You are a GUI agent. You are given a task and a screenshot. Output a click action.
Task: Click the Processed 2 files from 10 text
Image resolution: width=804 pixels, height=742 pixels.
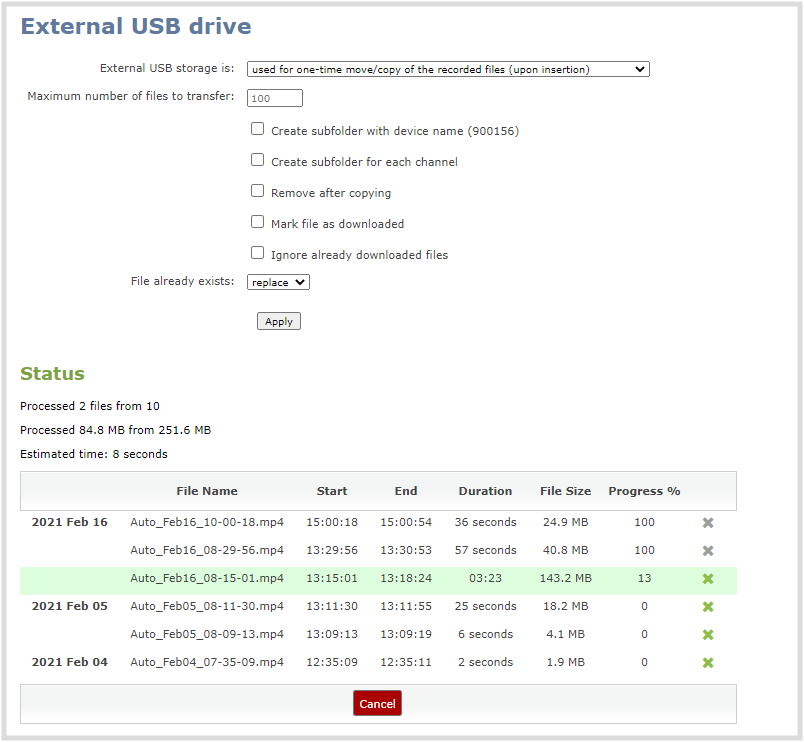click(x=90, y=406)
